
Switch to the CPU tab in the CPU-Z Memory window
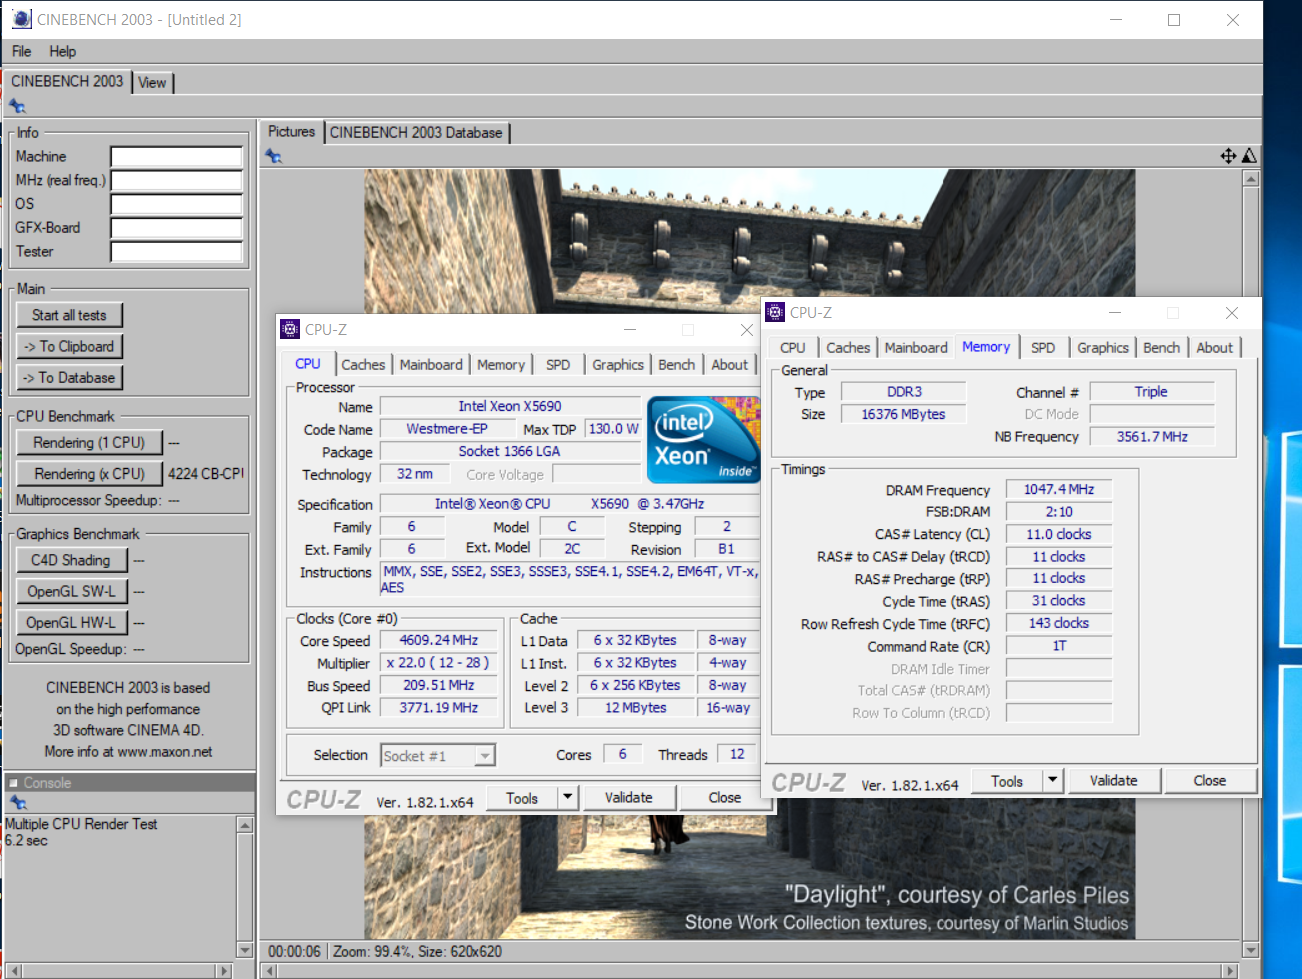[x=793, y=348]
